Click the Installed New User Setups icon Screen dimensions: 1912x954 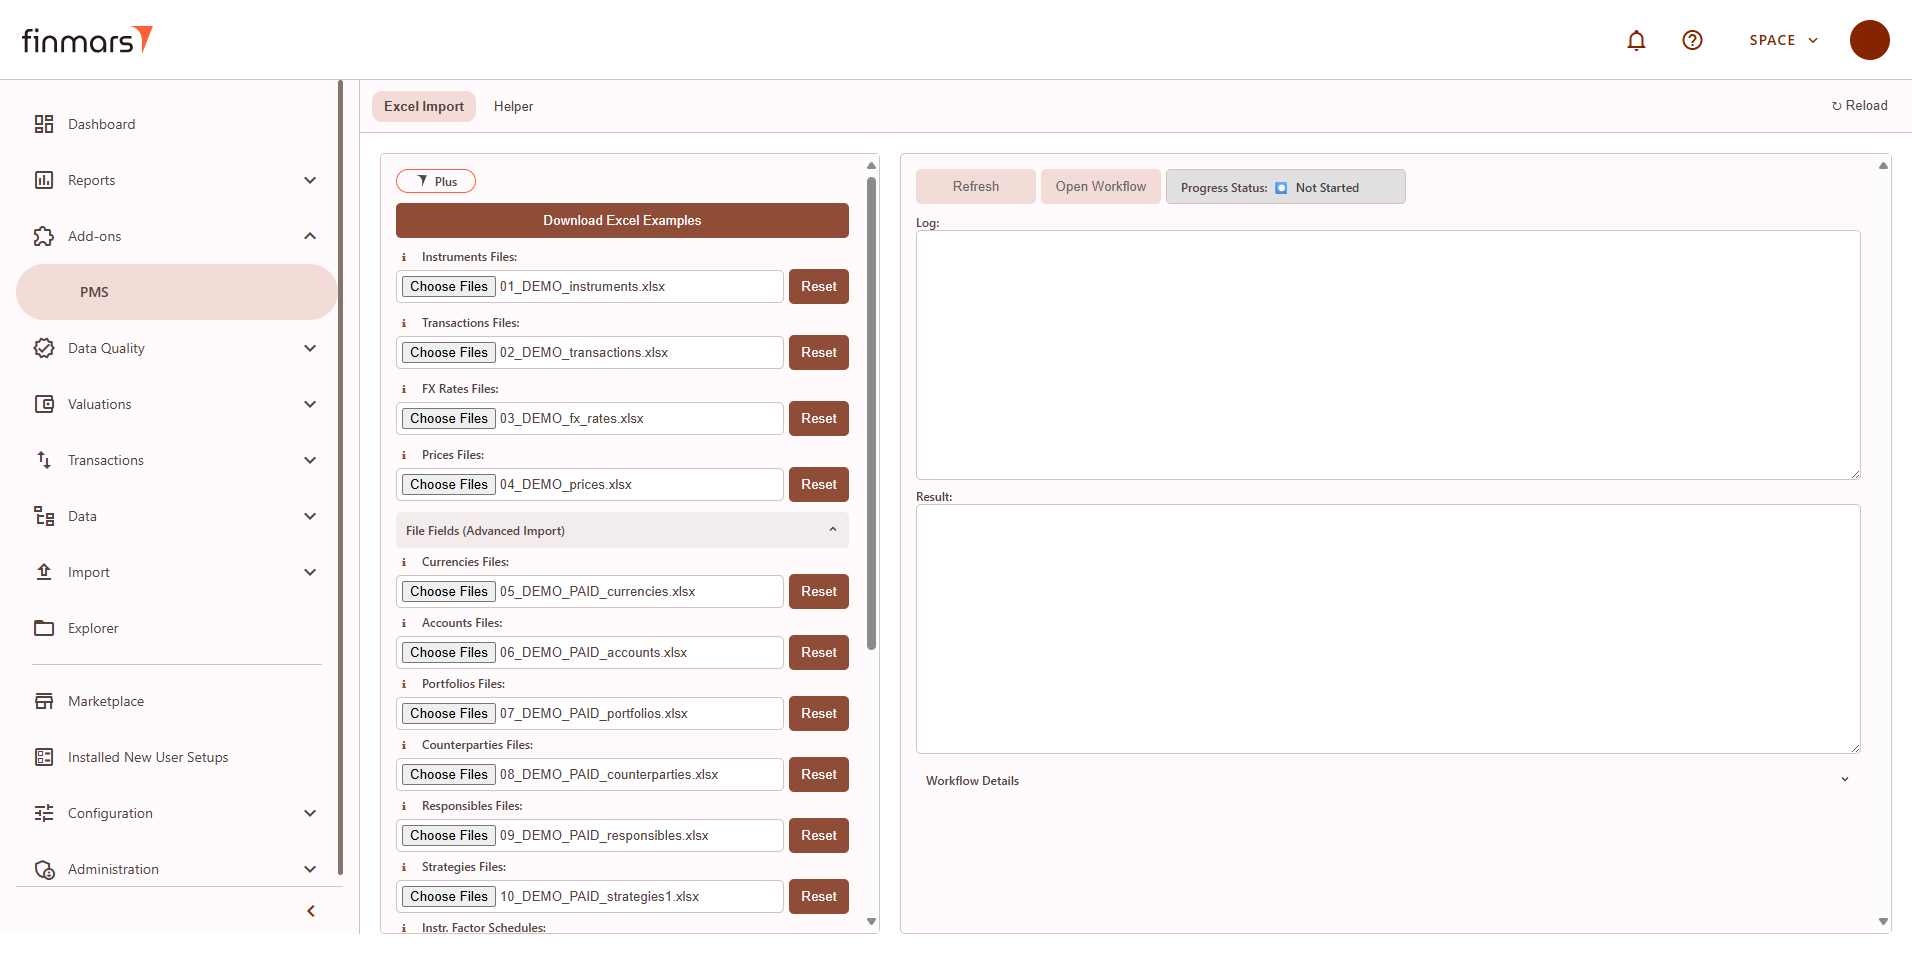pyautogui.click(x=44, y=757)
